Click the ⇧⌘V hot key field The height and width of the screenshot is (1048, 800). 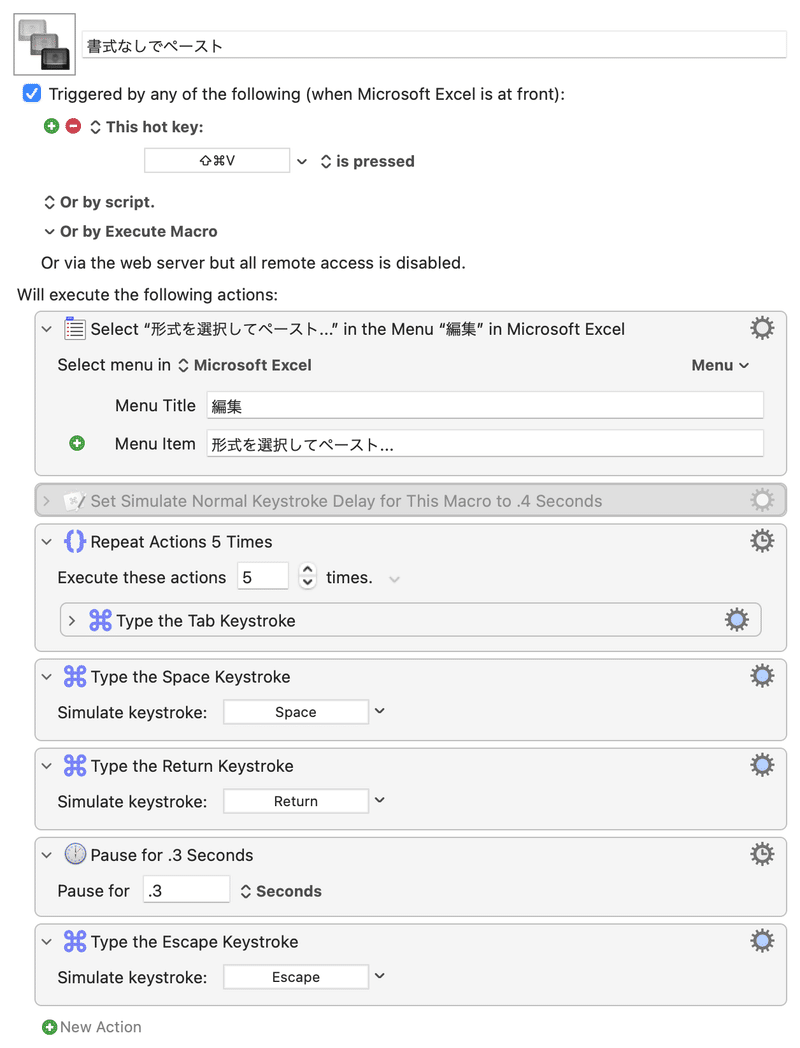(x=217, y=161)
